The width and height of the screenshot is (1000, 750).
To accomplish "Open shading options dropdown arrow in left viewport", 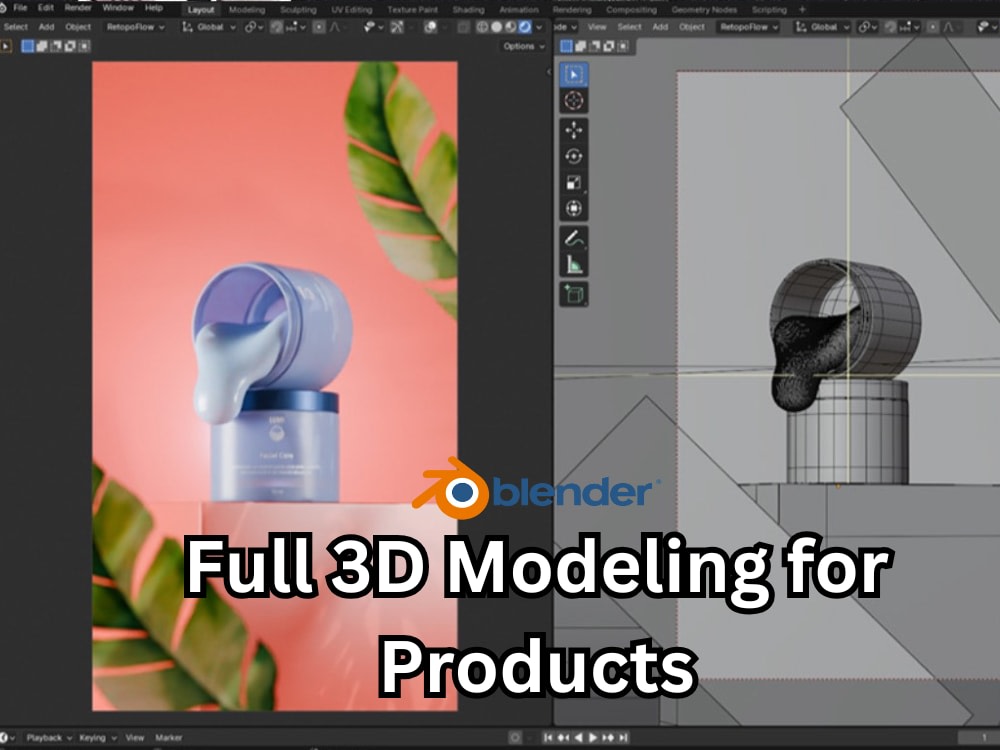I will click(540, 27).
